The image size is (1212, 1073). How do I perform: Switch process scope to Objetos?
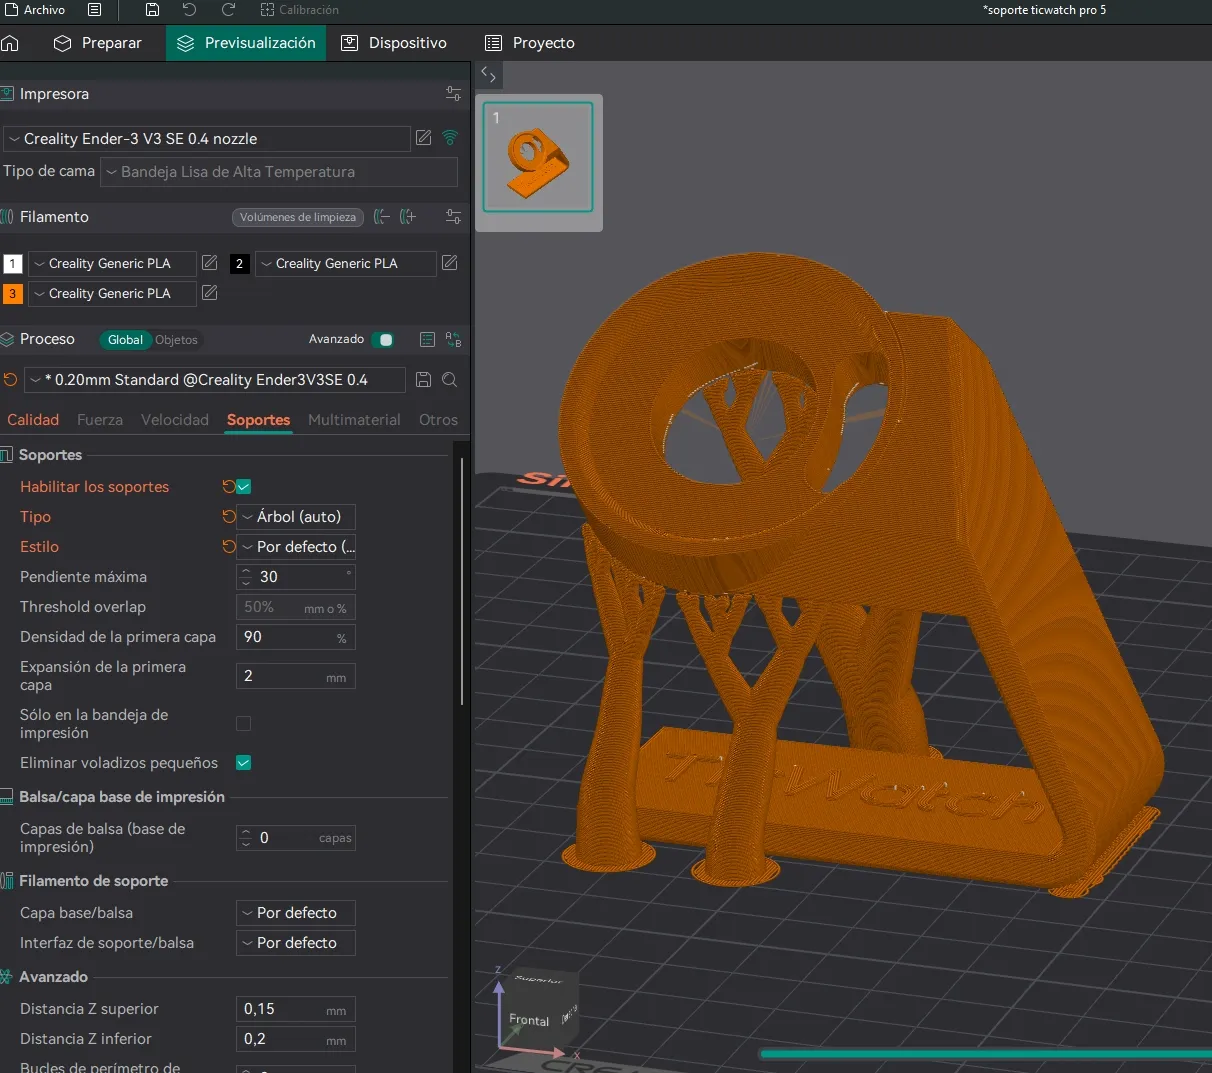click(x=176, y=340)
